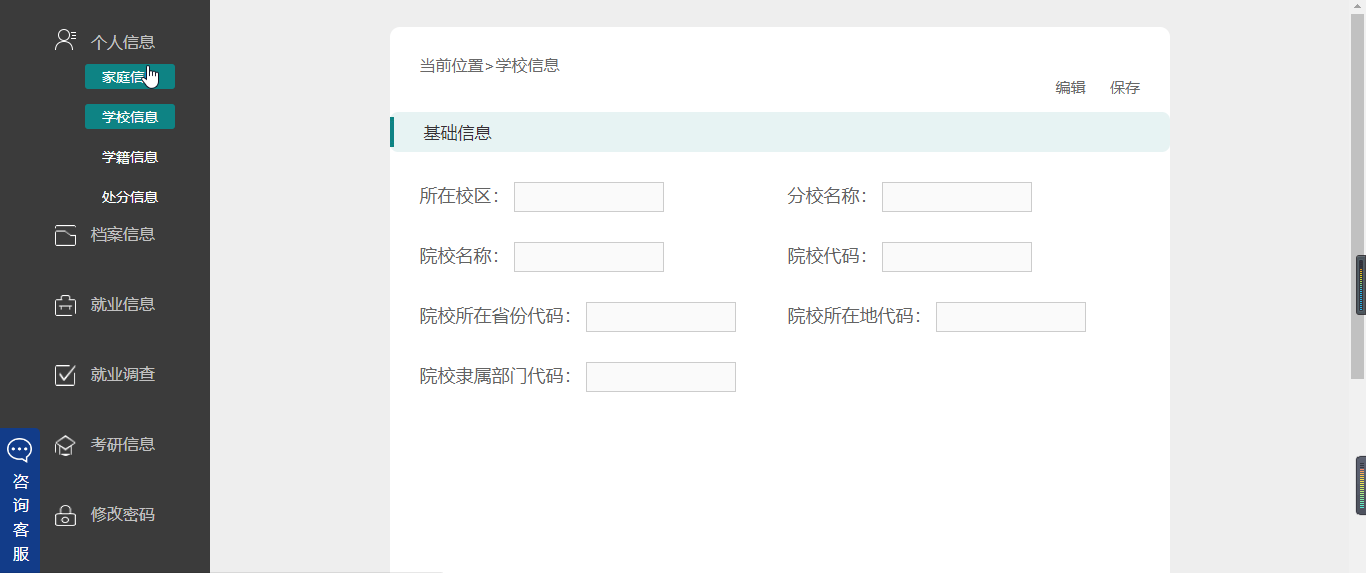Screen dimensions: 1366x573
Task: Click the 保存 button
Action: point(1125,87)
